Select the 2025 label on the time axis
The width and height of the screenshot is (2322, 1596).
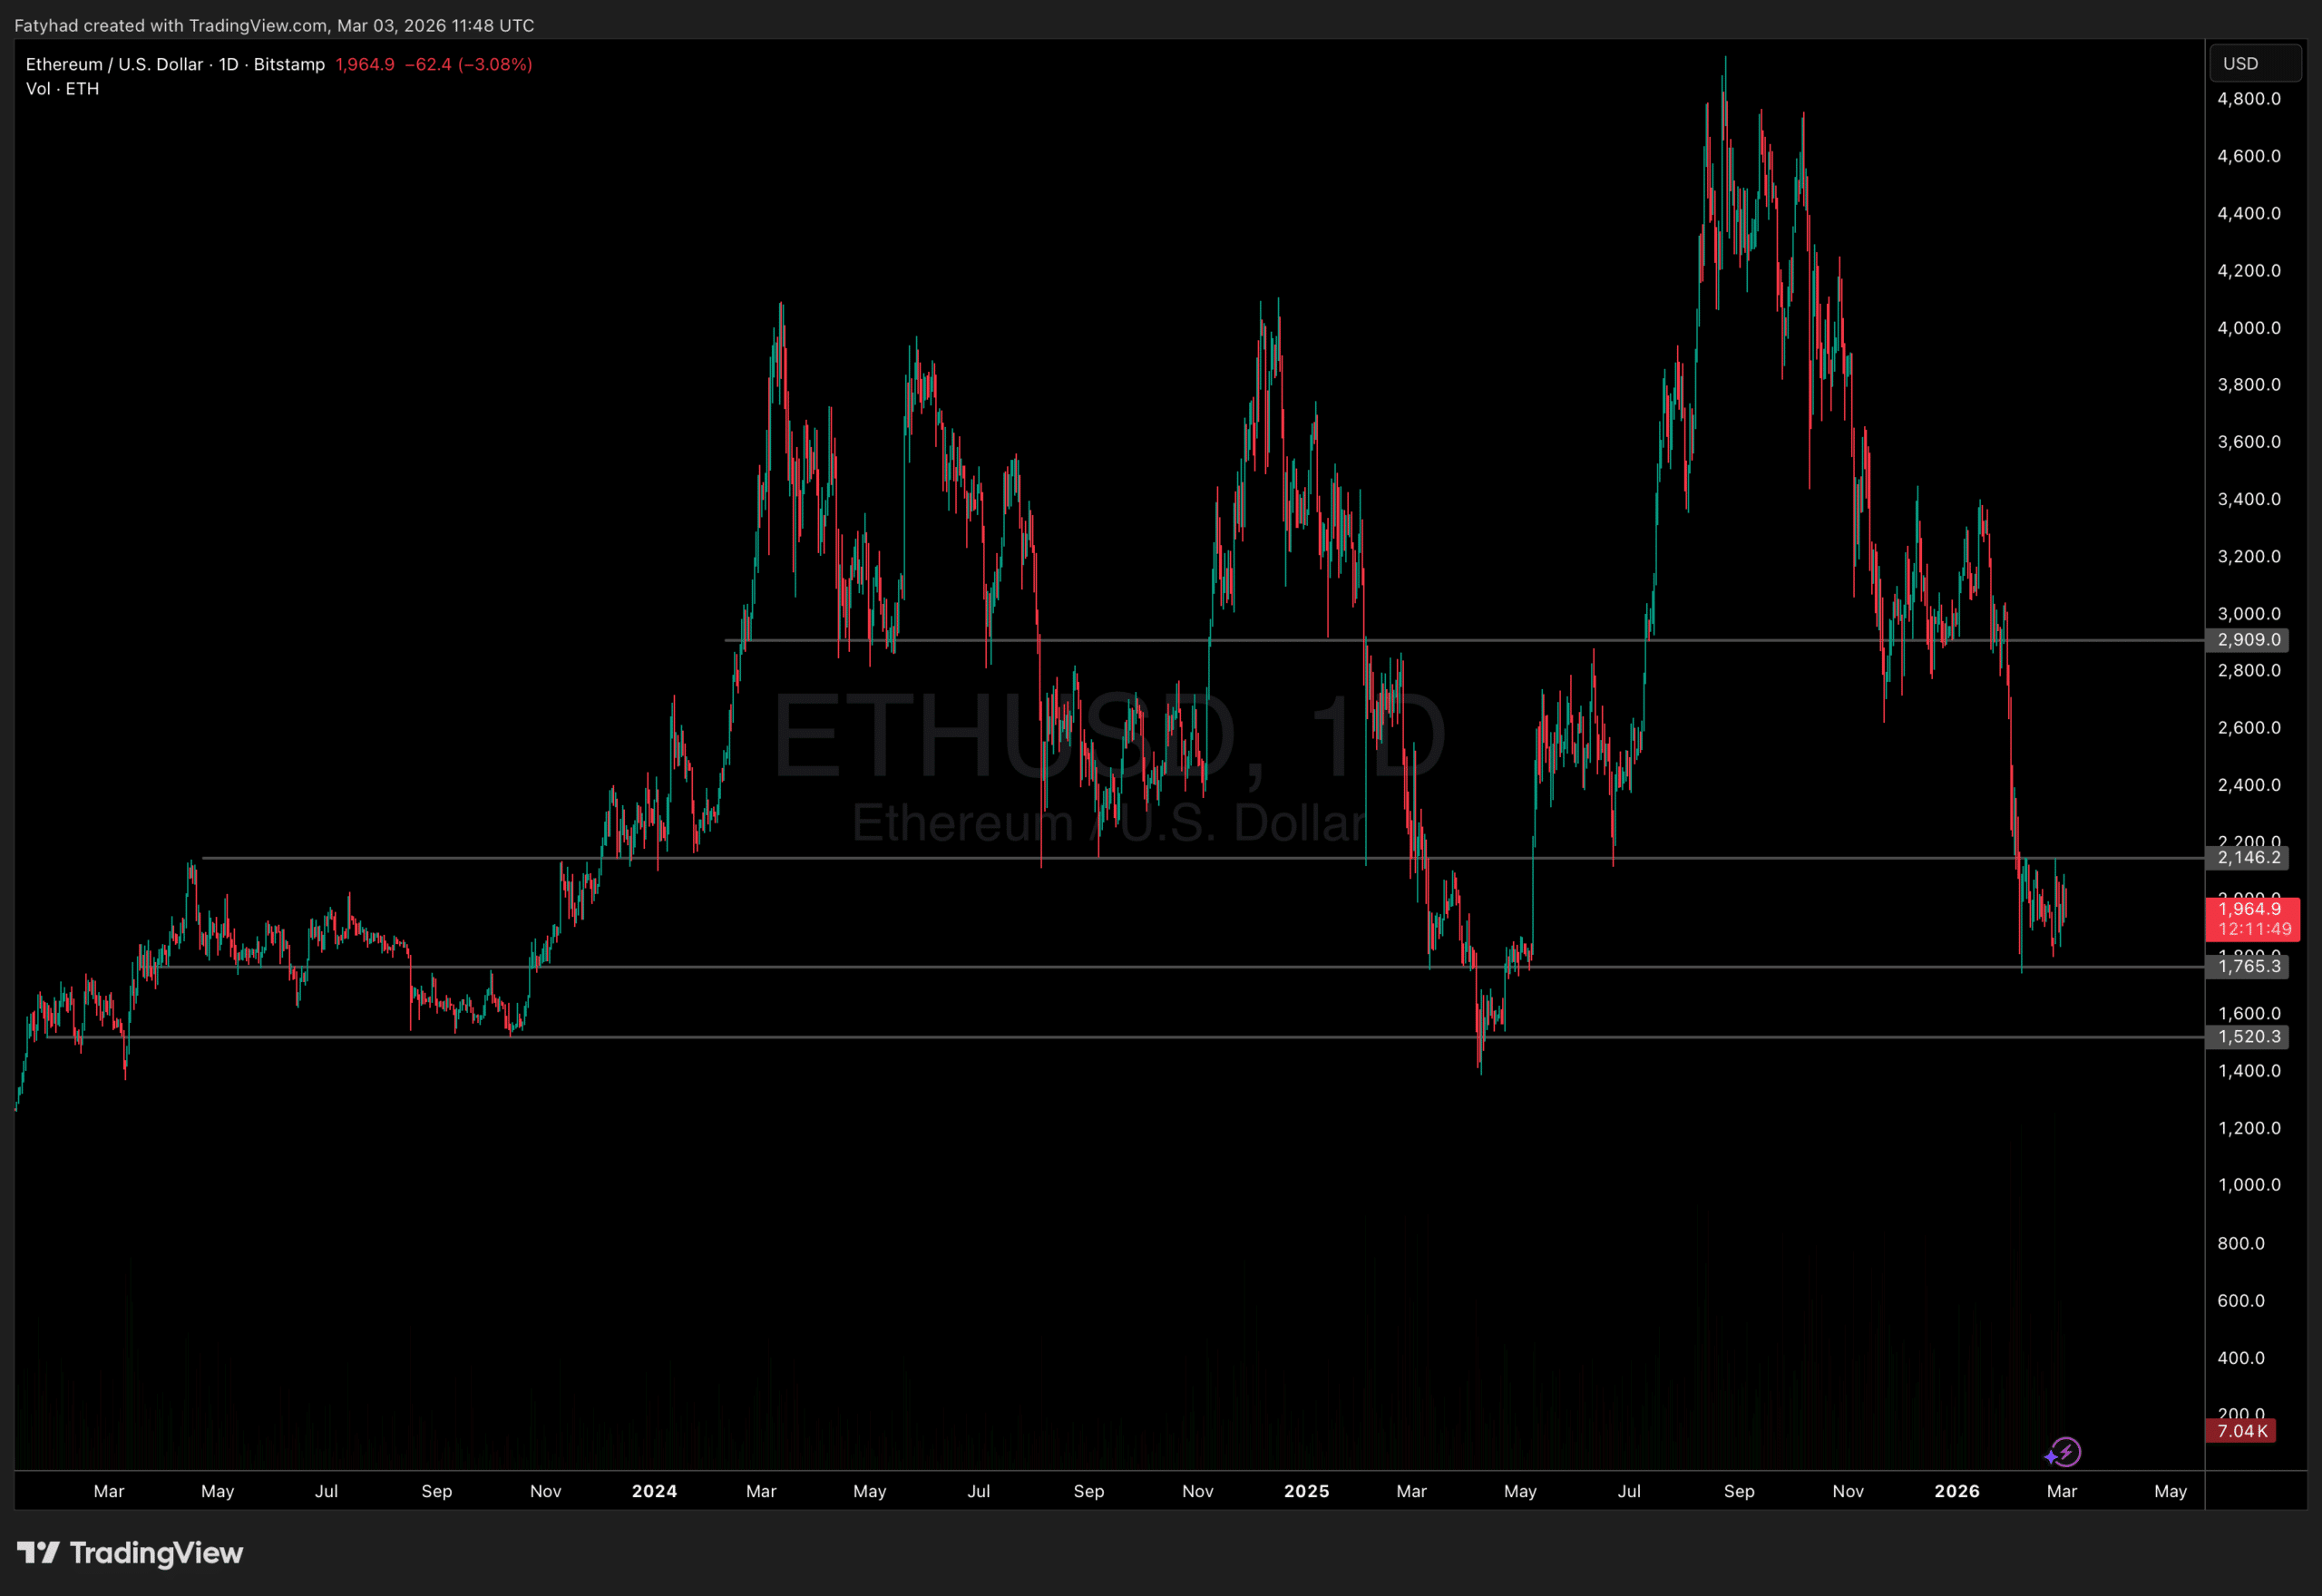[x=1306, y=1491]
